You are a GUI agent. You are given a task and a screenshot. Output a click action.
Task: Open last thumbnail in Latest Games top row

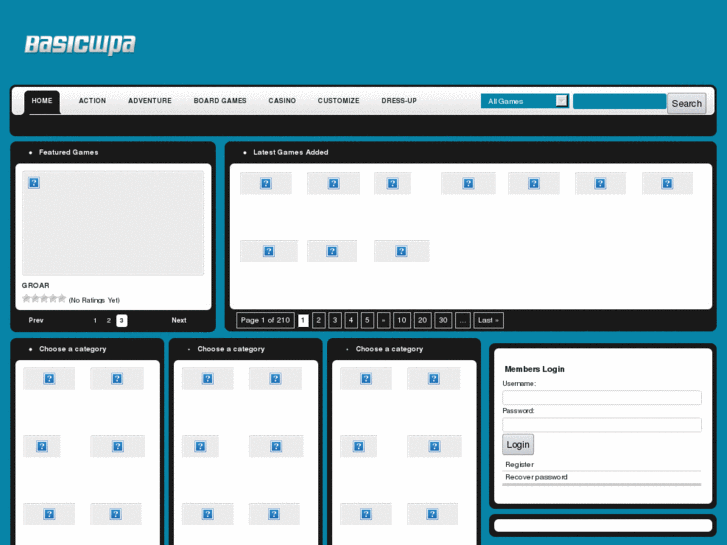coord(667,183)
